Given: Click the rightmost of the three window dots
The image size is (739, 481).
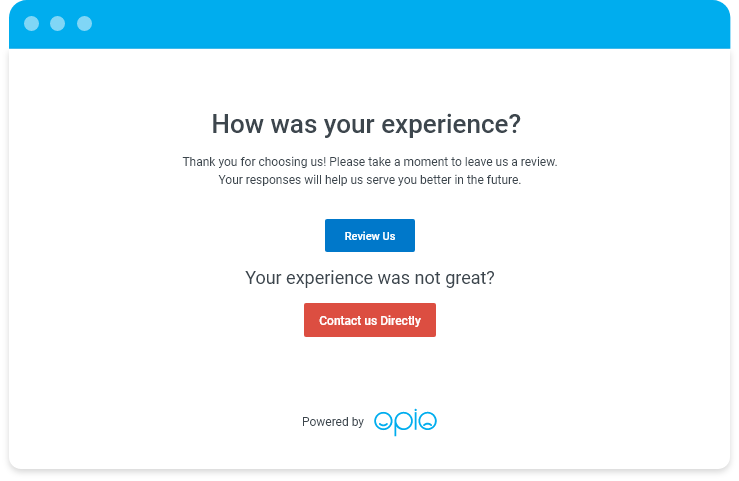Looking at the screenshot, I should pos(84,23).
